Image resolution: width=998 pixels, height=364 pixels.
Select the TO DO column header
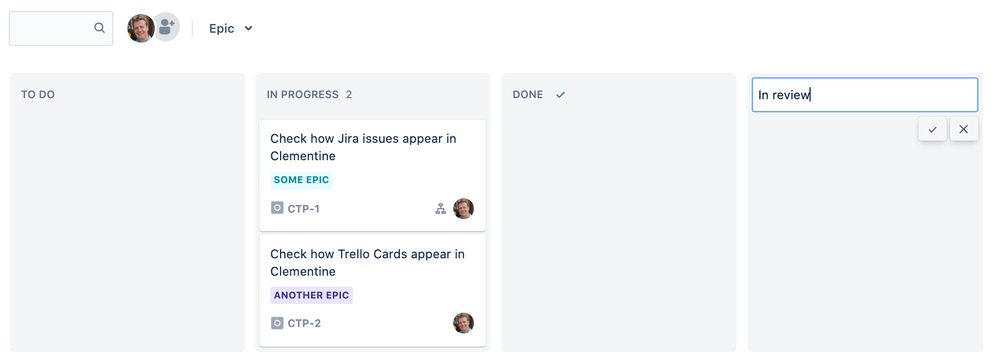tap(38, 95)
